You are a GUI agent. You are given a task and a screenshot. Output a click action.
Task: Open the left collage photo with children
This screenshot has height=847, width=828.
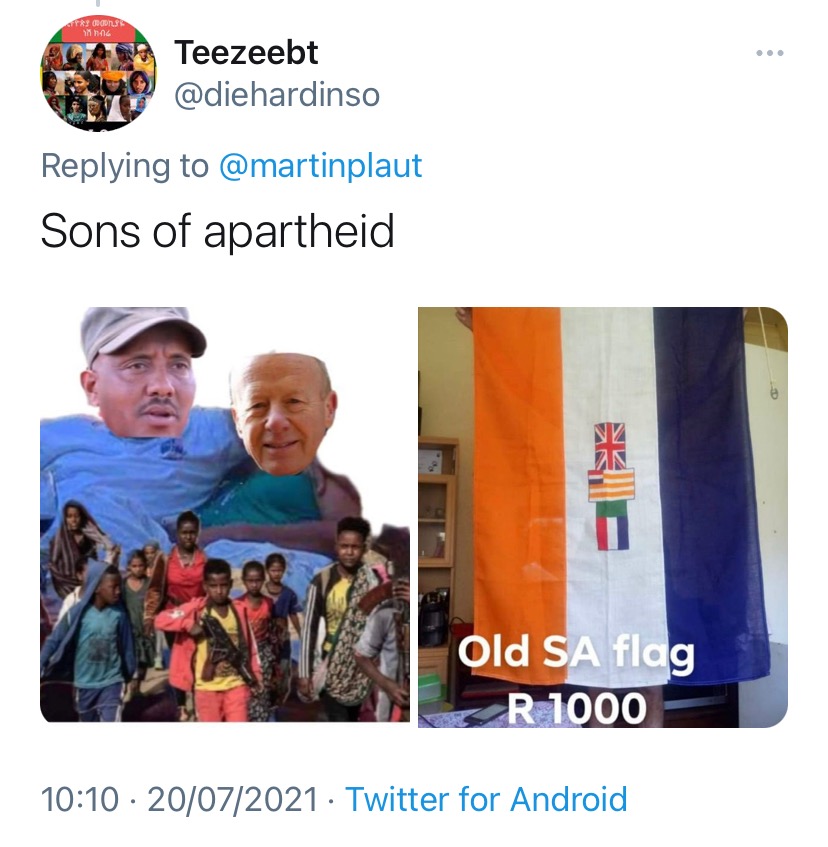click(225, 515)
